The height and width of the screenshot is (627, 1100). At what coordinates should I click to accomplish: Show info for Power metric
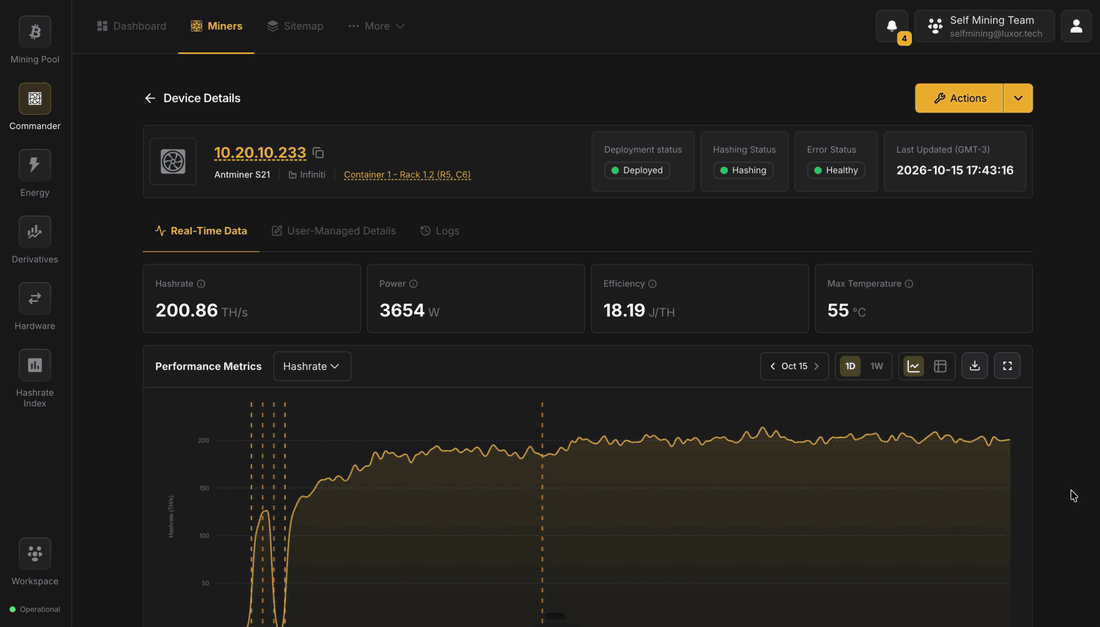tap(413, 284)
